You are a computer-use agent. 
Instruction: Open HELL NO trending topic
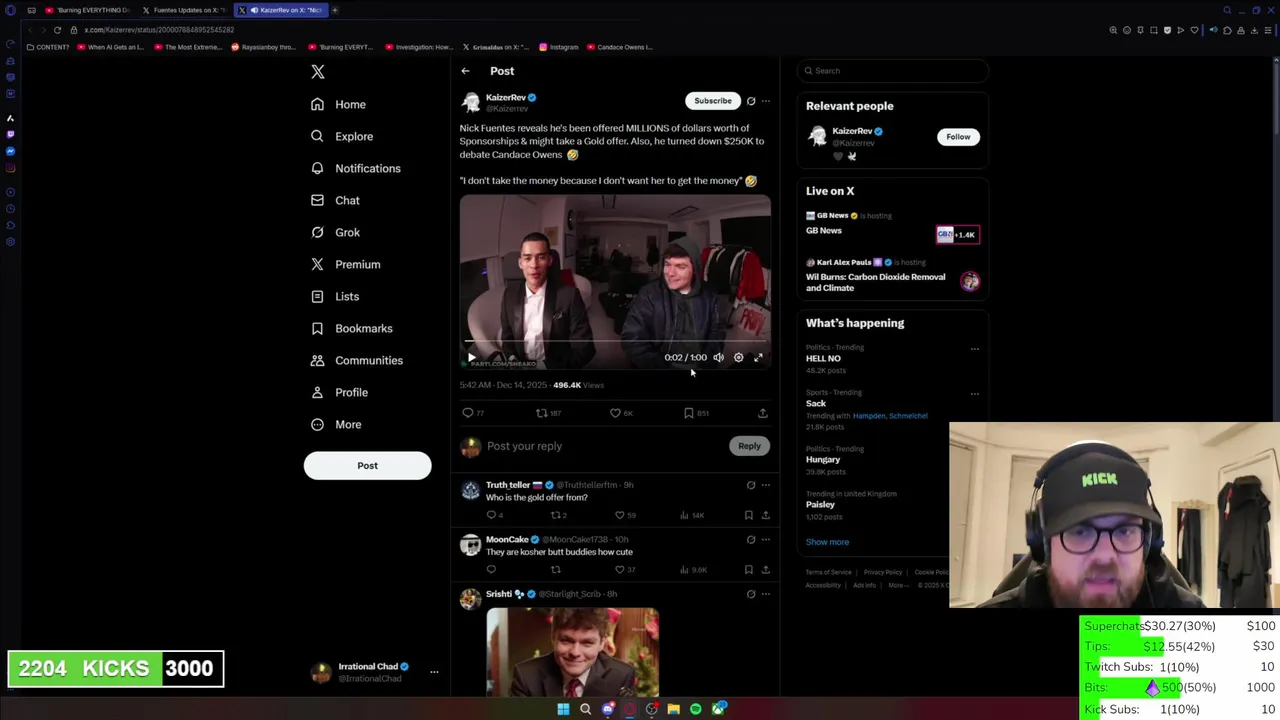coord(823,358)
